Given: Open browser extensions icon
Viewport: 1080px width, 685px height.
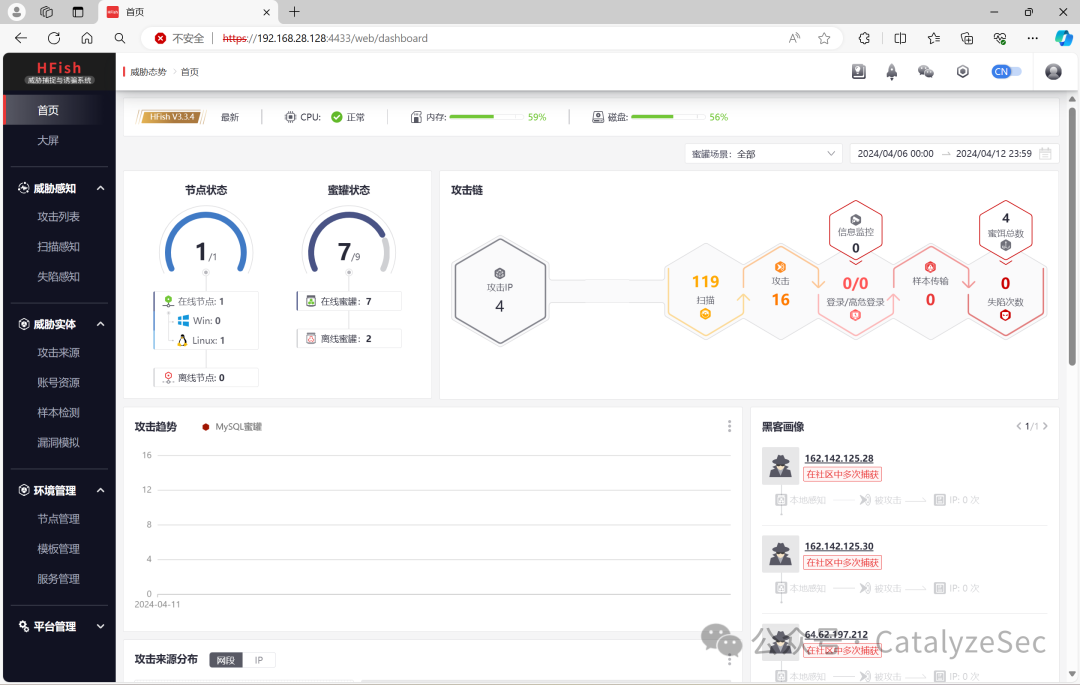Looking at the screenshot, I should click(864, 39).
